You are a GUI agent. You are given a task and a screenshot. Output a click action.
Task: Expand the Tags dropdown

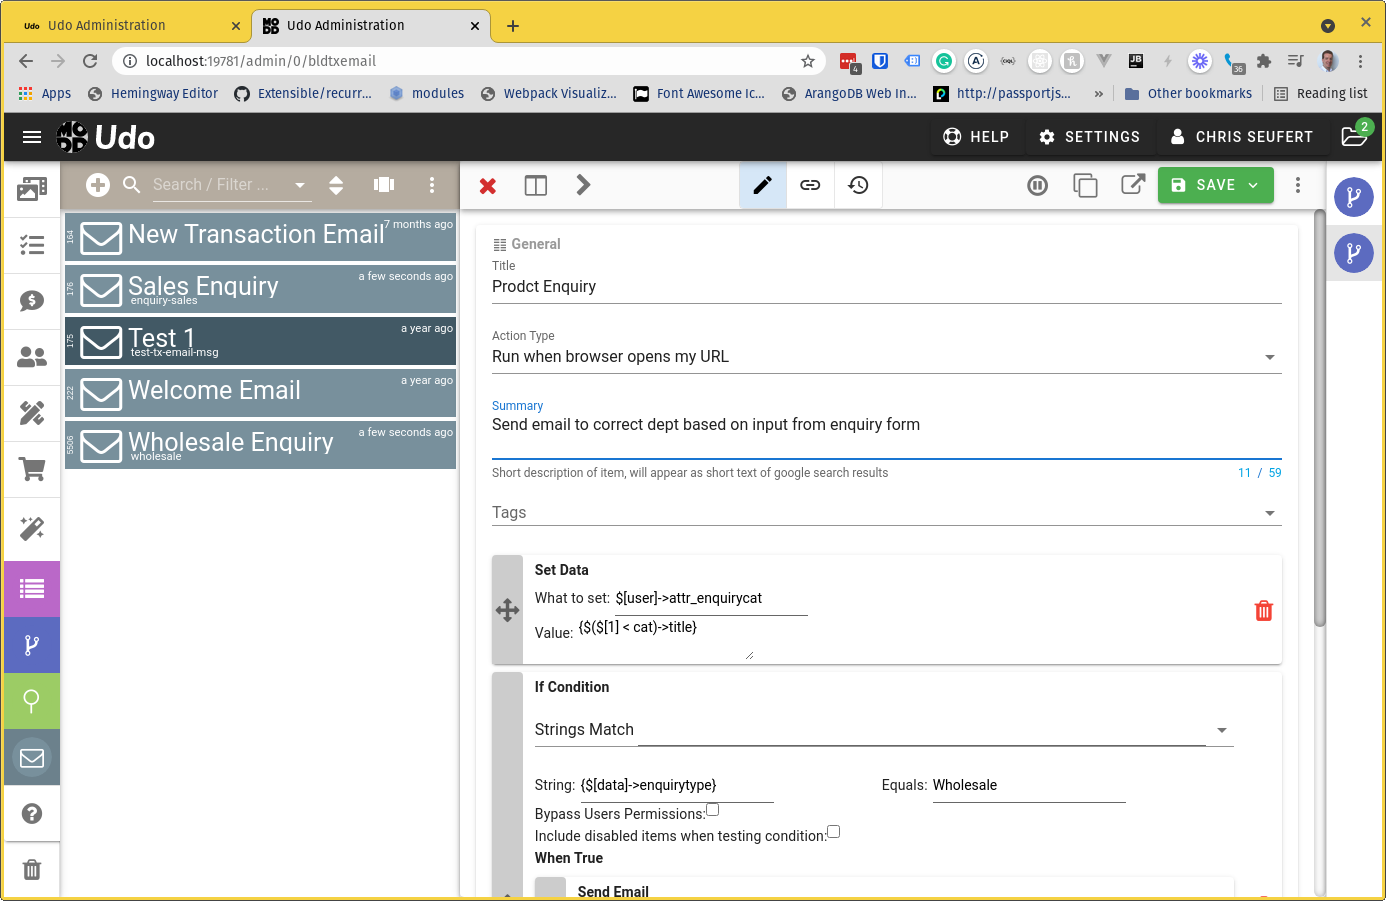click(x=1270, y=513)
